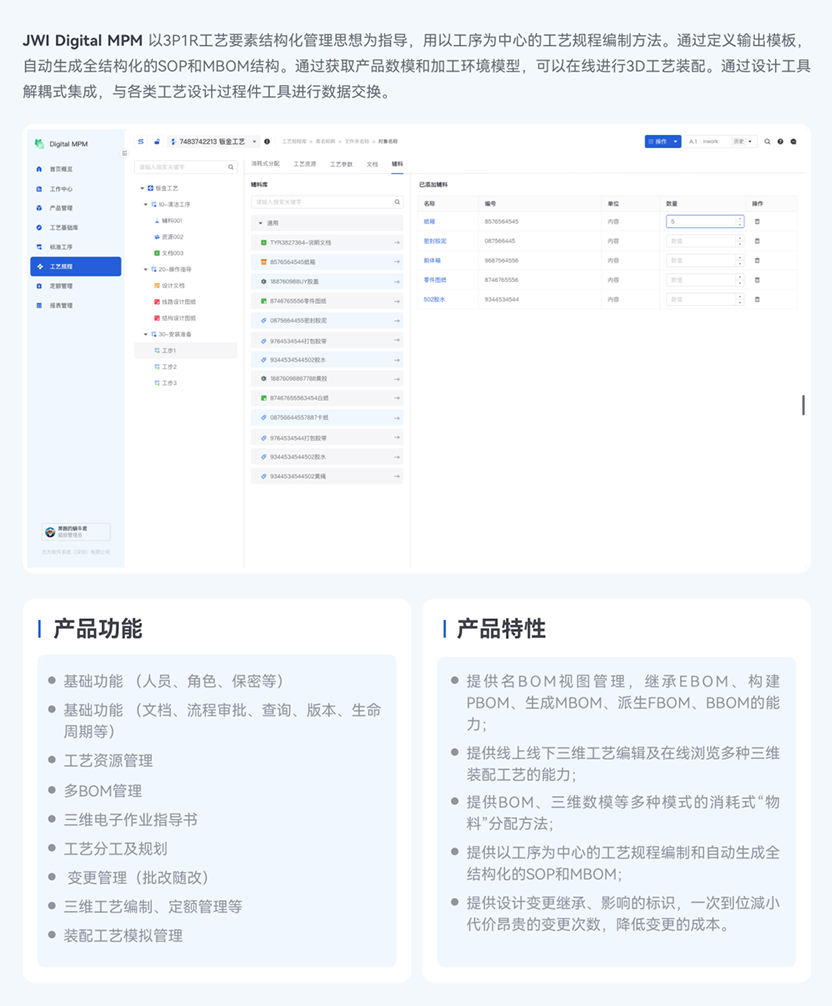
Task: Add 18876098867788黄胶 using its arrow icon
Action: (x=396, y=379)
